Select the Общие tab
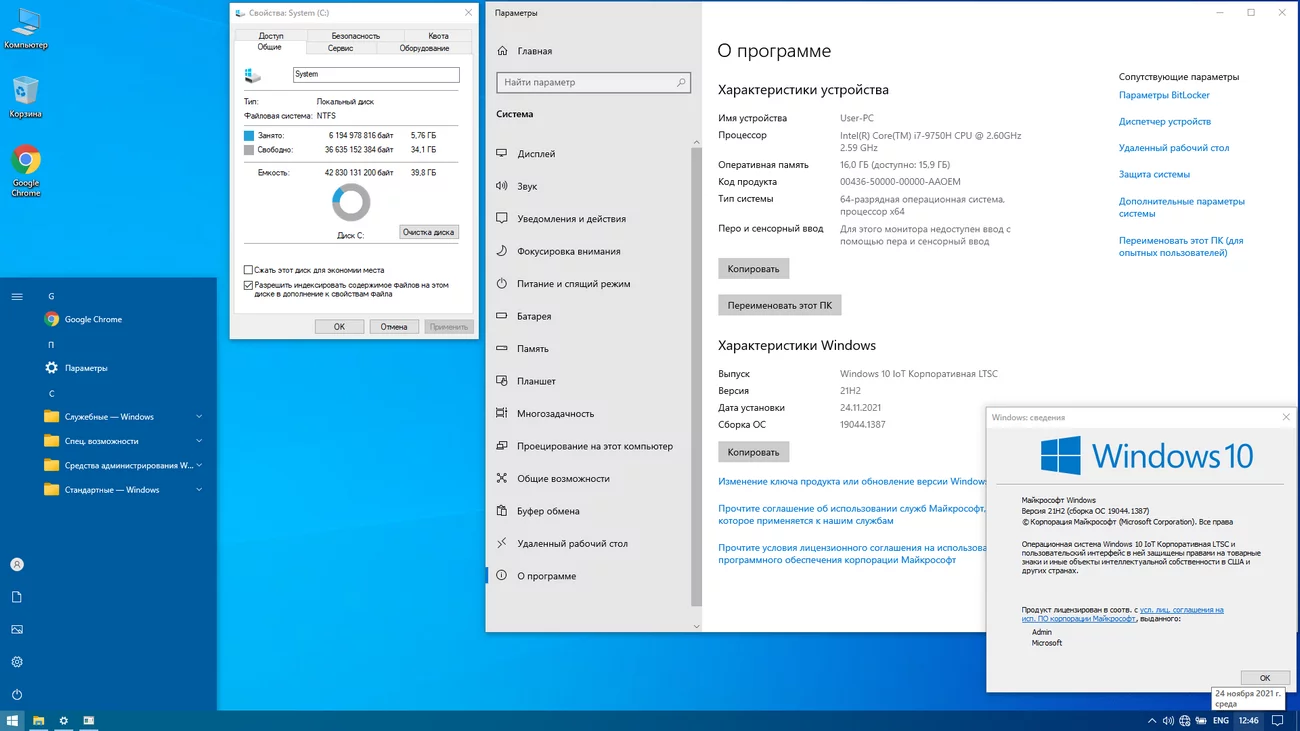Screen dimensions: 1300x731 [x=269, y=47]
